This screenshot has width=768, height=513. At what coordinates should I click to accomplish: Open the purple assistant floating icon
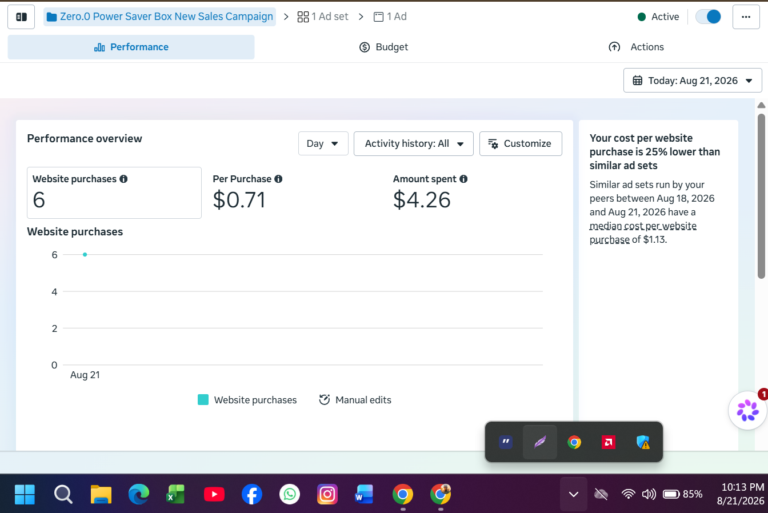[x=747, y=411]
